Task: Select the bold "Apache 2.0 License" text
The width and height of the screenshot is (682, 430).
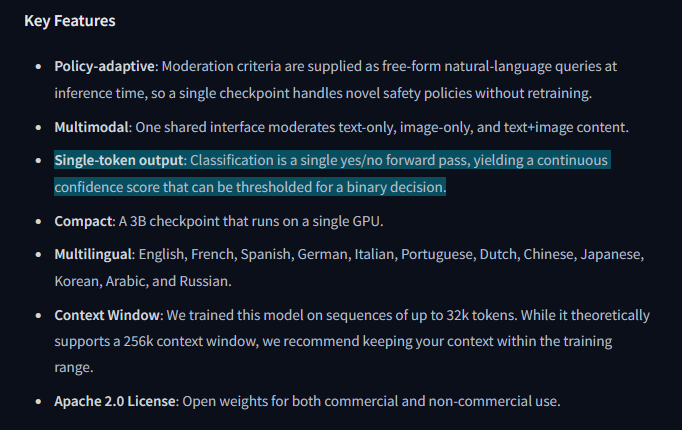Action: coord(115,401)
